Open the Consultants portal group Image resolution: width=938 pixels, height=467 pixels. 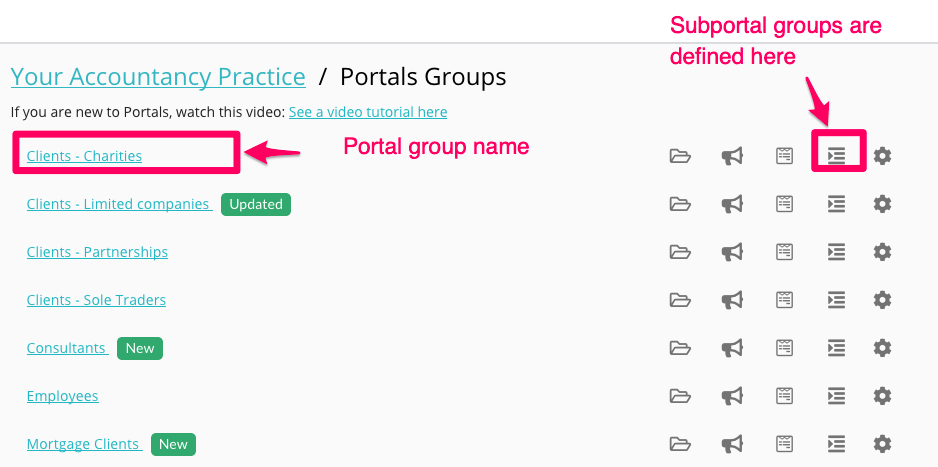pos(66,348)
